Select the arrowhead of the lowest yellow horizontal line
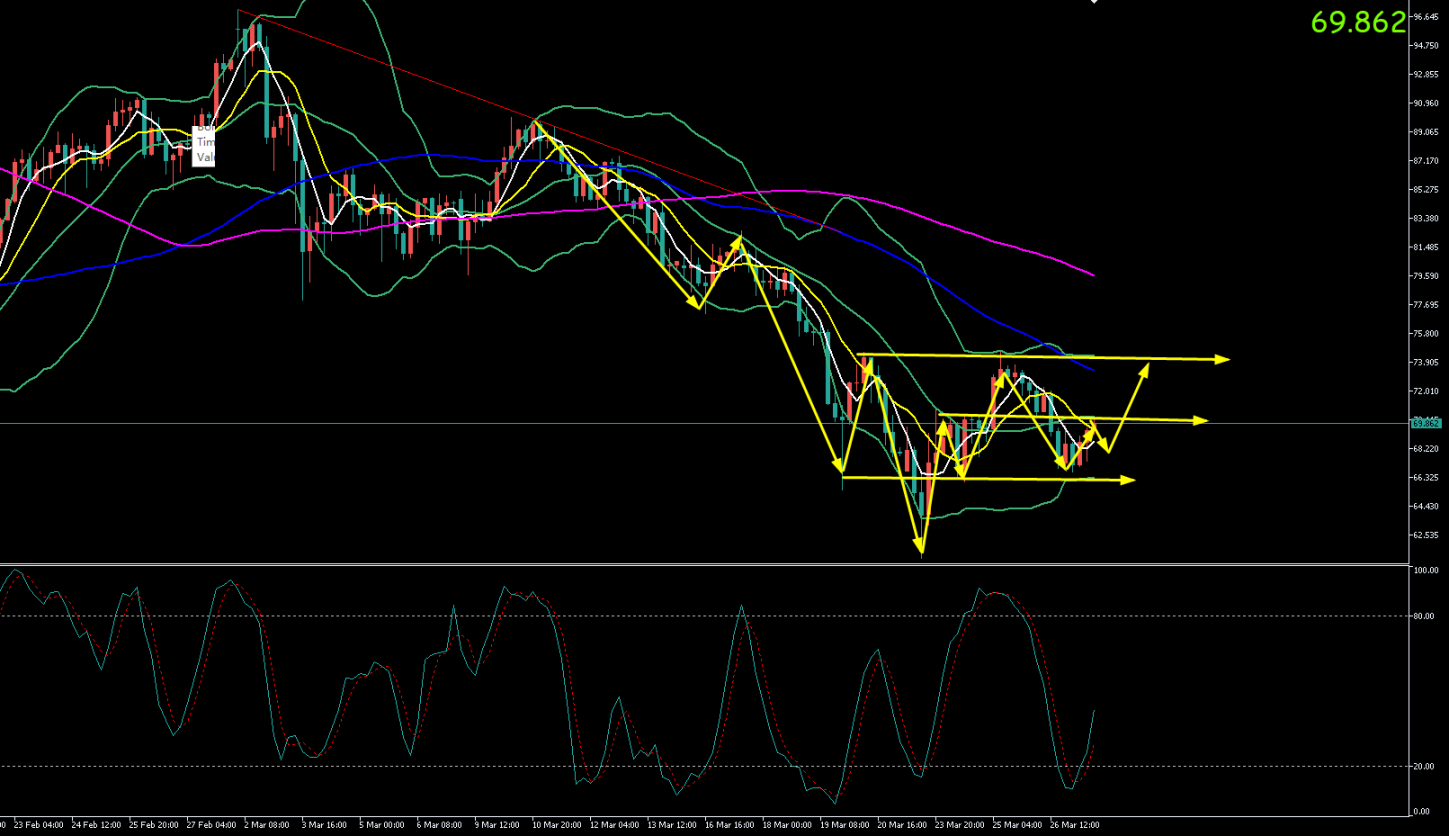 pyautogui.click(x=1130, y=480)
